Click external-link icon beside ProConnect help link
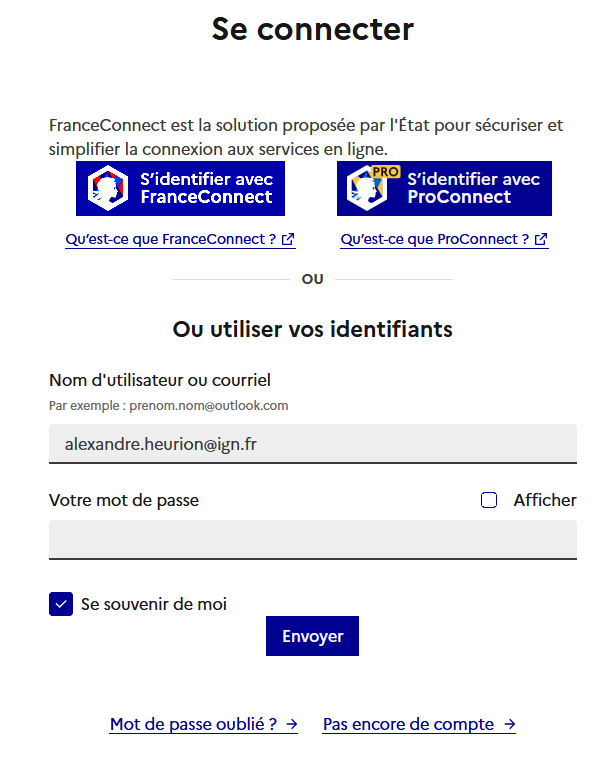The width and height of the screenshot is (616, 772). pyautogui.click(x=542, y=240)
